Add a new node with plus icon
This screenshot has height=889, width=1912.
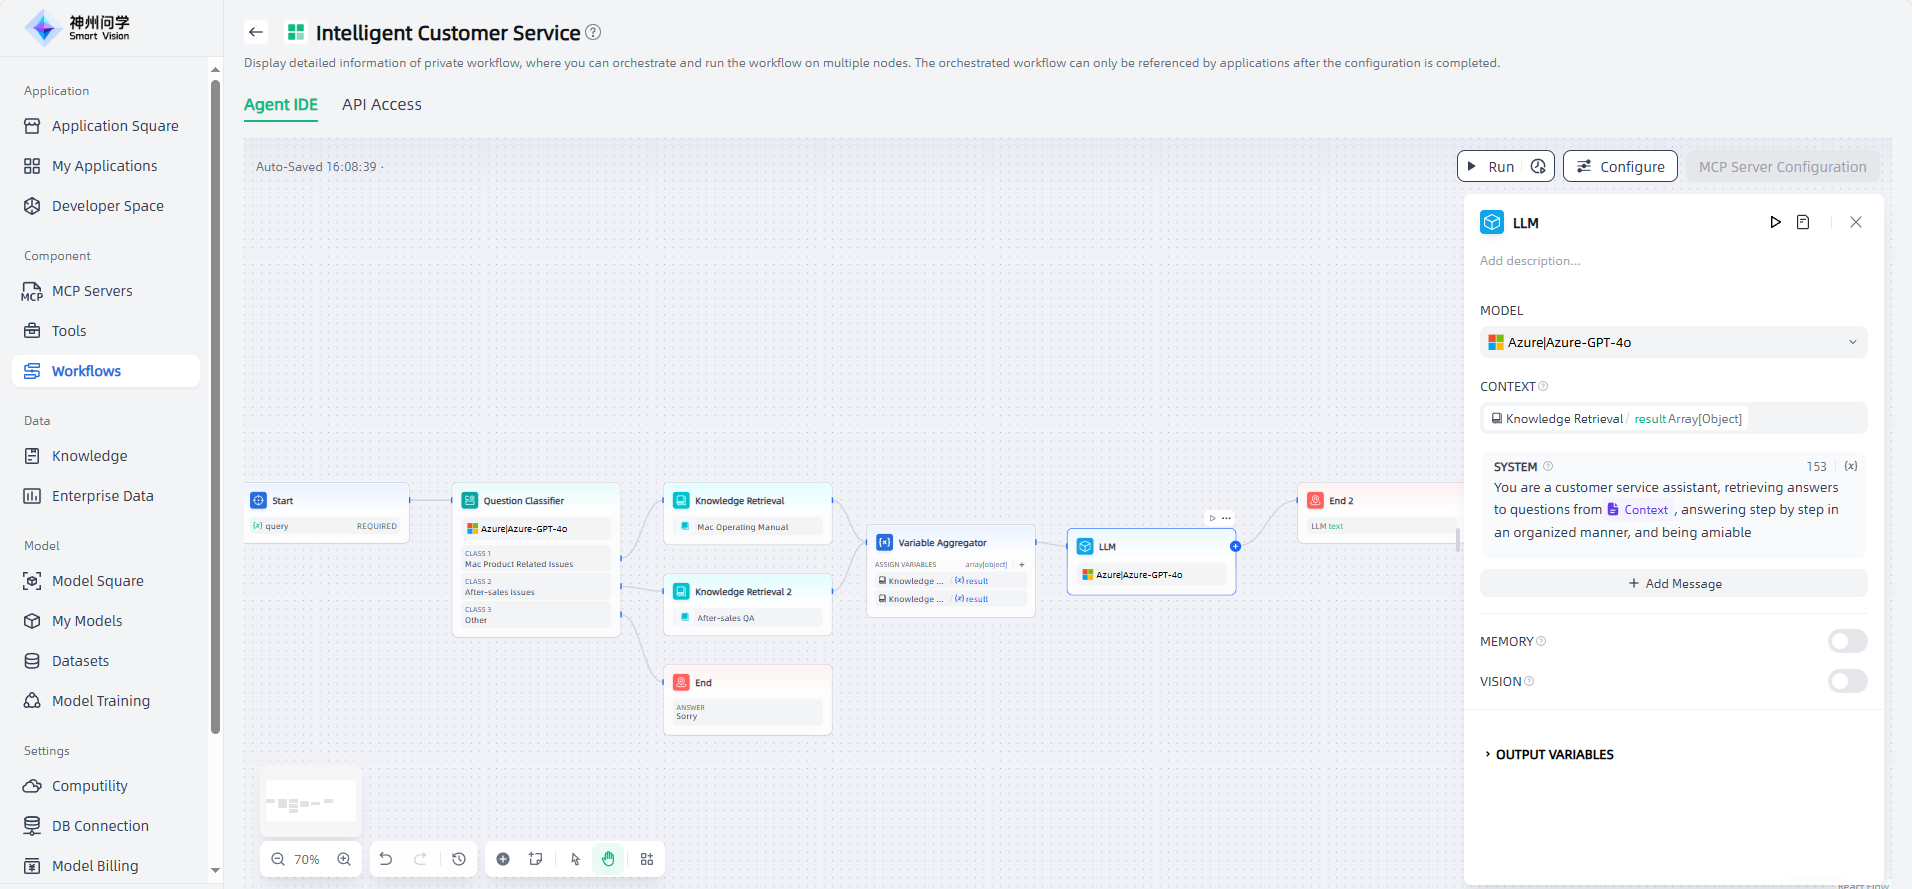tap(503, 859)
